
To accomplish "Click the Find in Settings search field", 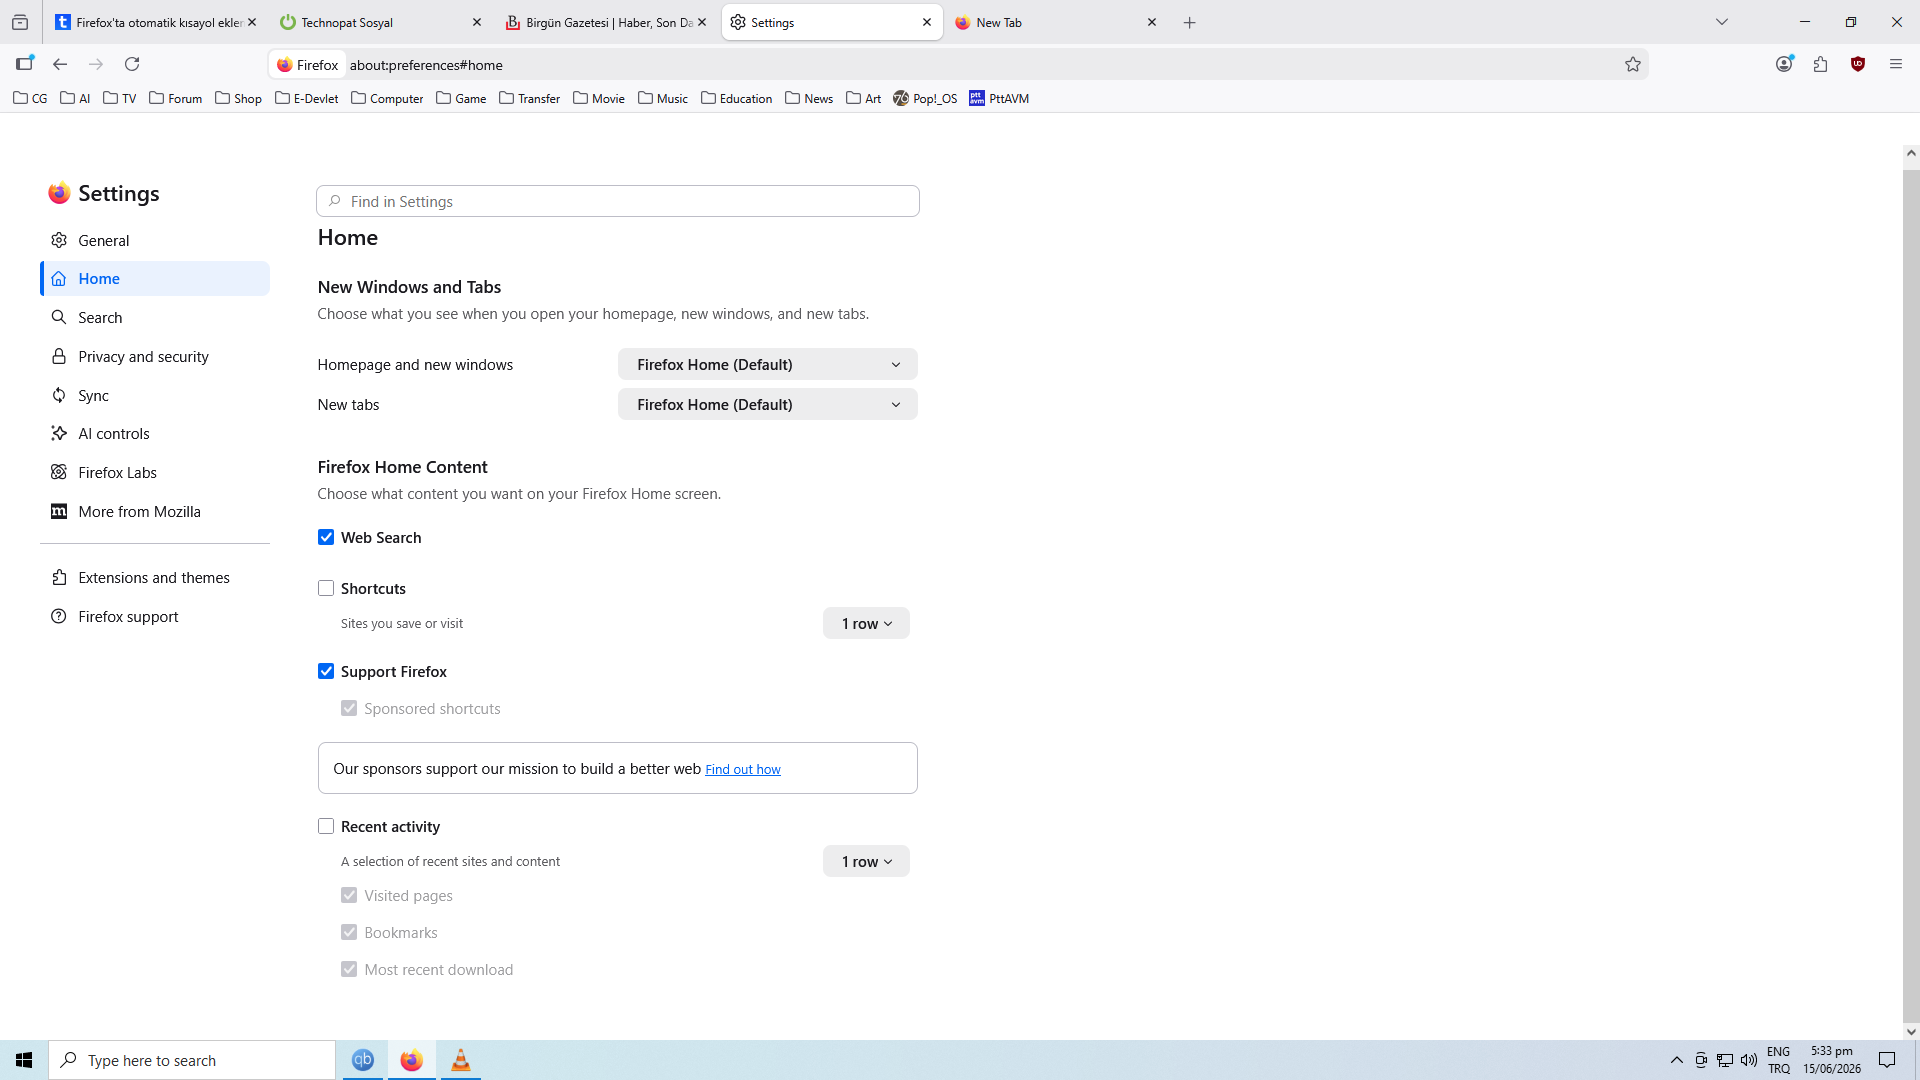I will pos(618,201).
